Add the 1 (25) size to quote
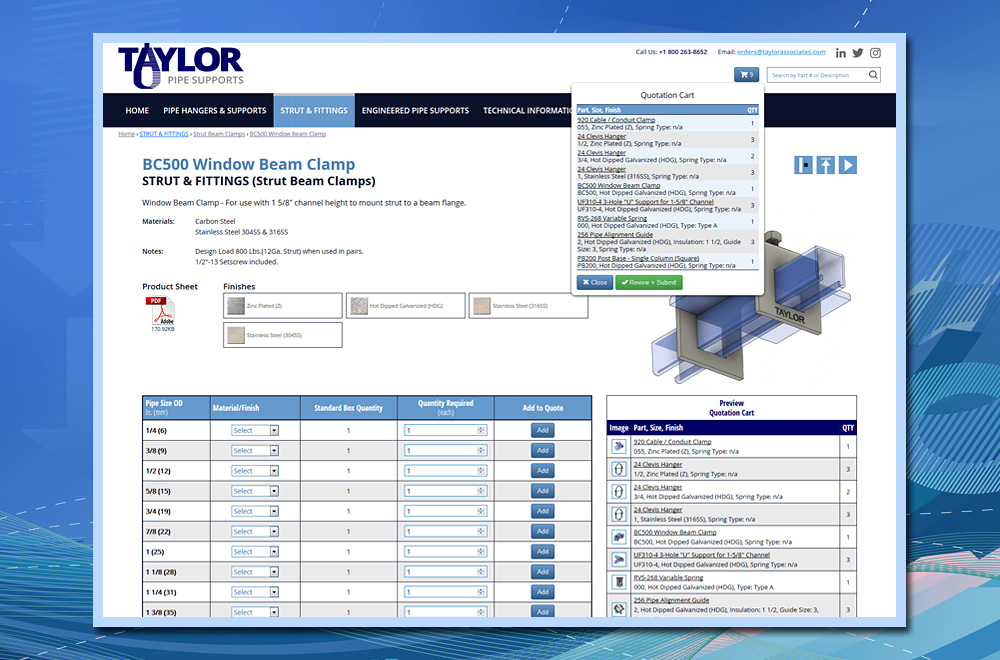The width and height of the screenshot is (1000, 660). point(543,552)
